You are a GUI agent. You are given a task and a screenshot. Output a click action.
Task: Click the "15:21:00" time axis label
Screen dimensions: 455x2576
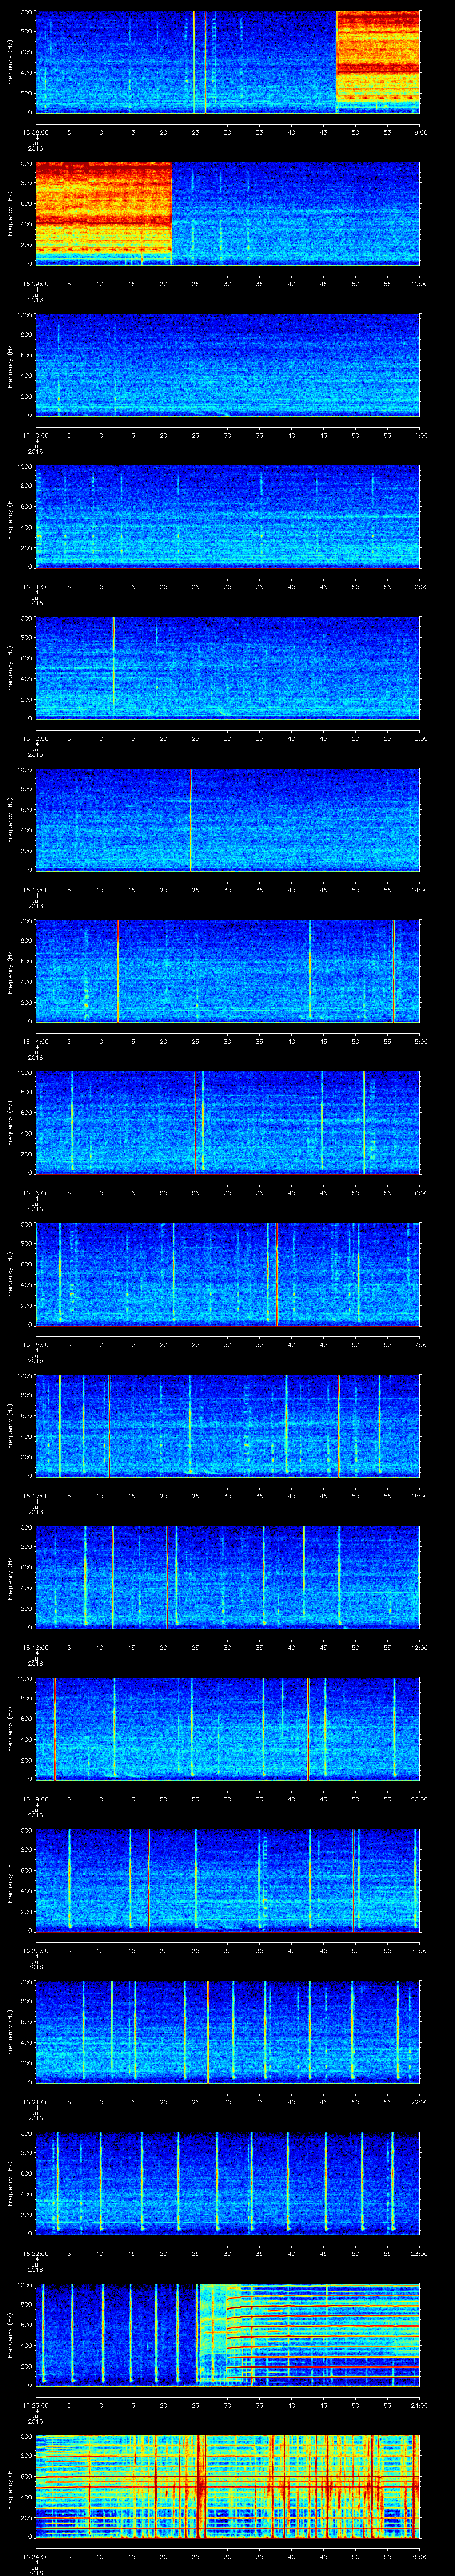coord(35,2101)
